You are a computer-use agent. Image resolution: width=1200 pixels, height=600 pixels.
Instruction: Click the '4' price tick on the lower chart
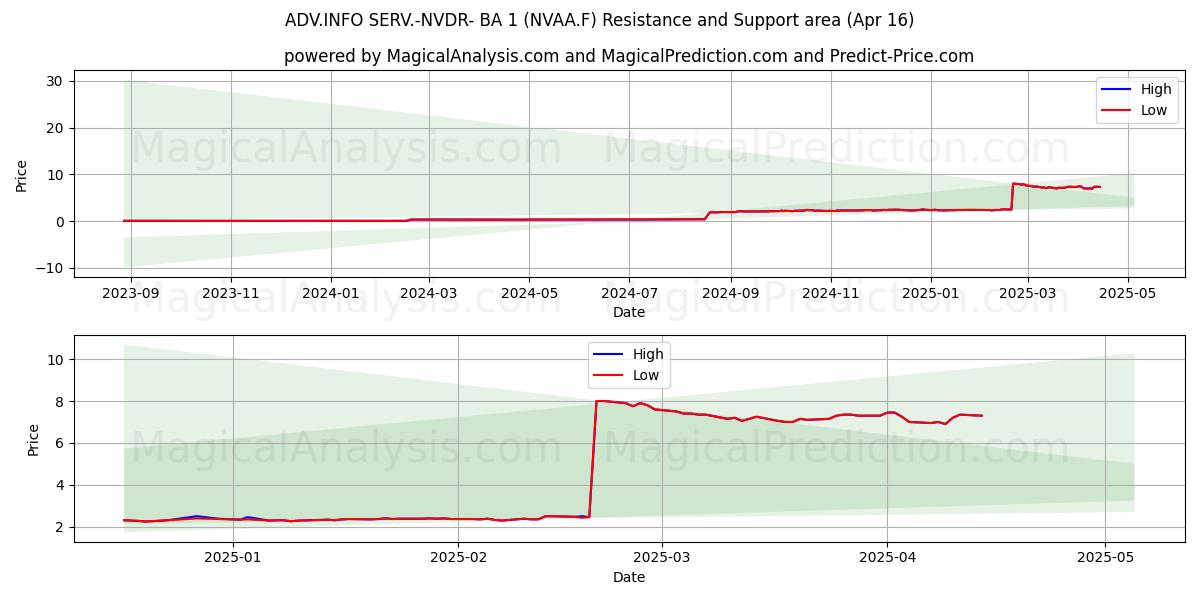pyautogui.click(x=60, y=485)
